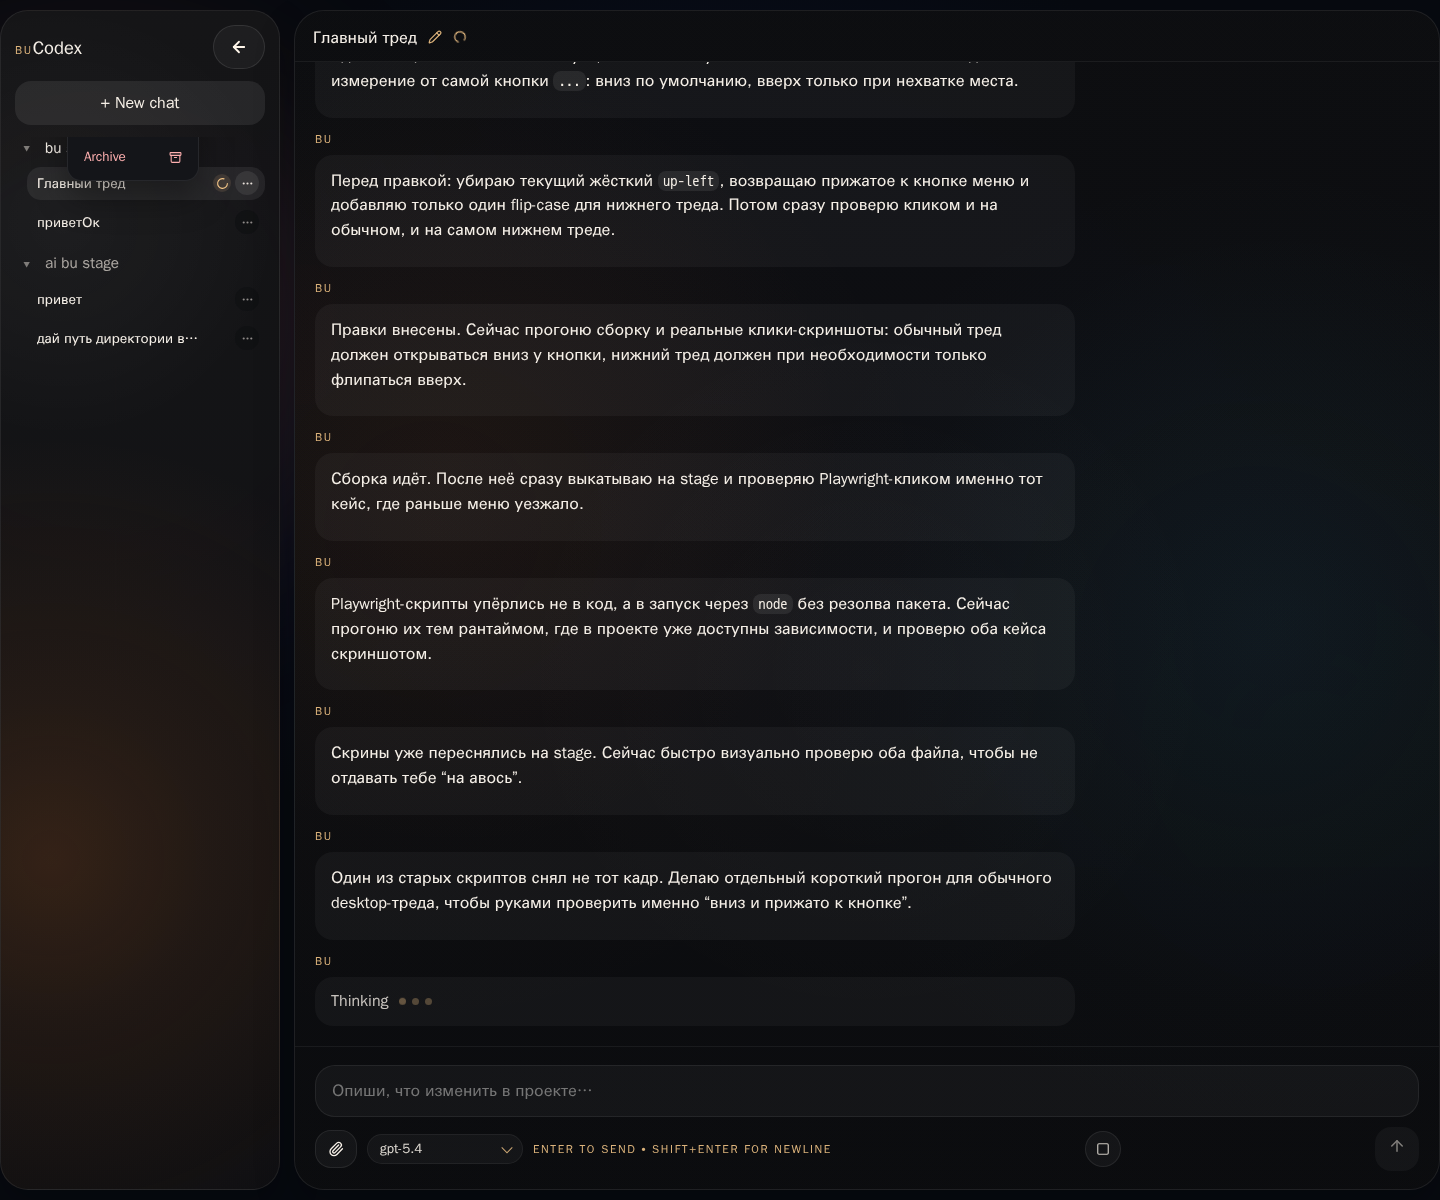Open the gpt-5.4 model dropdown
The width and height of the screenshot is (1440, 1200).
coord(444,1149)
